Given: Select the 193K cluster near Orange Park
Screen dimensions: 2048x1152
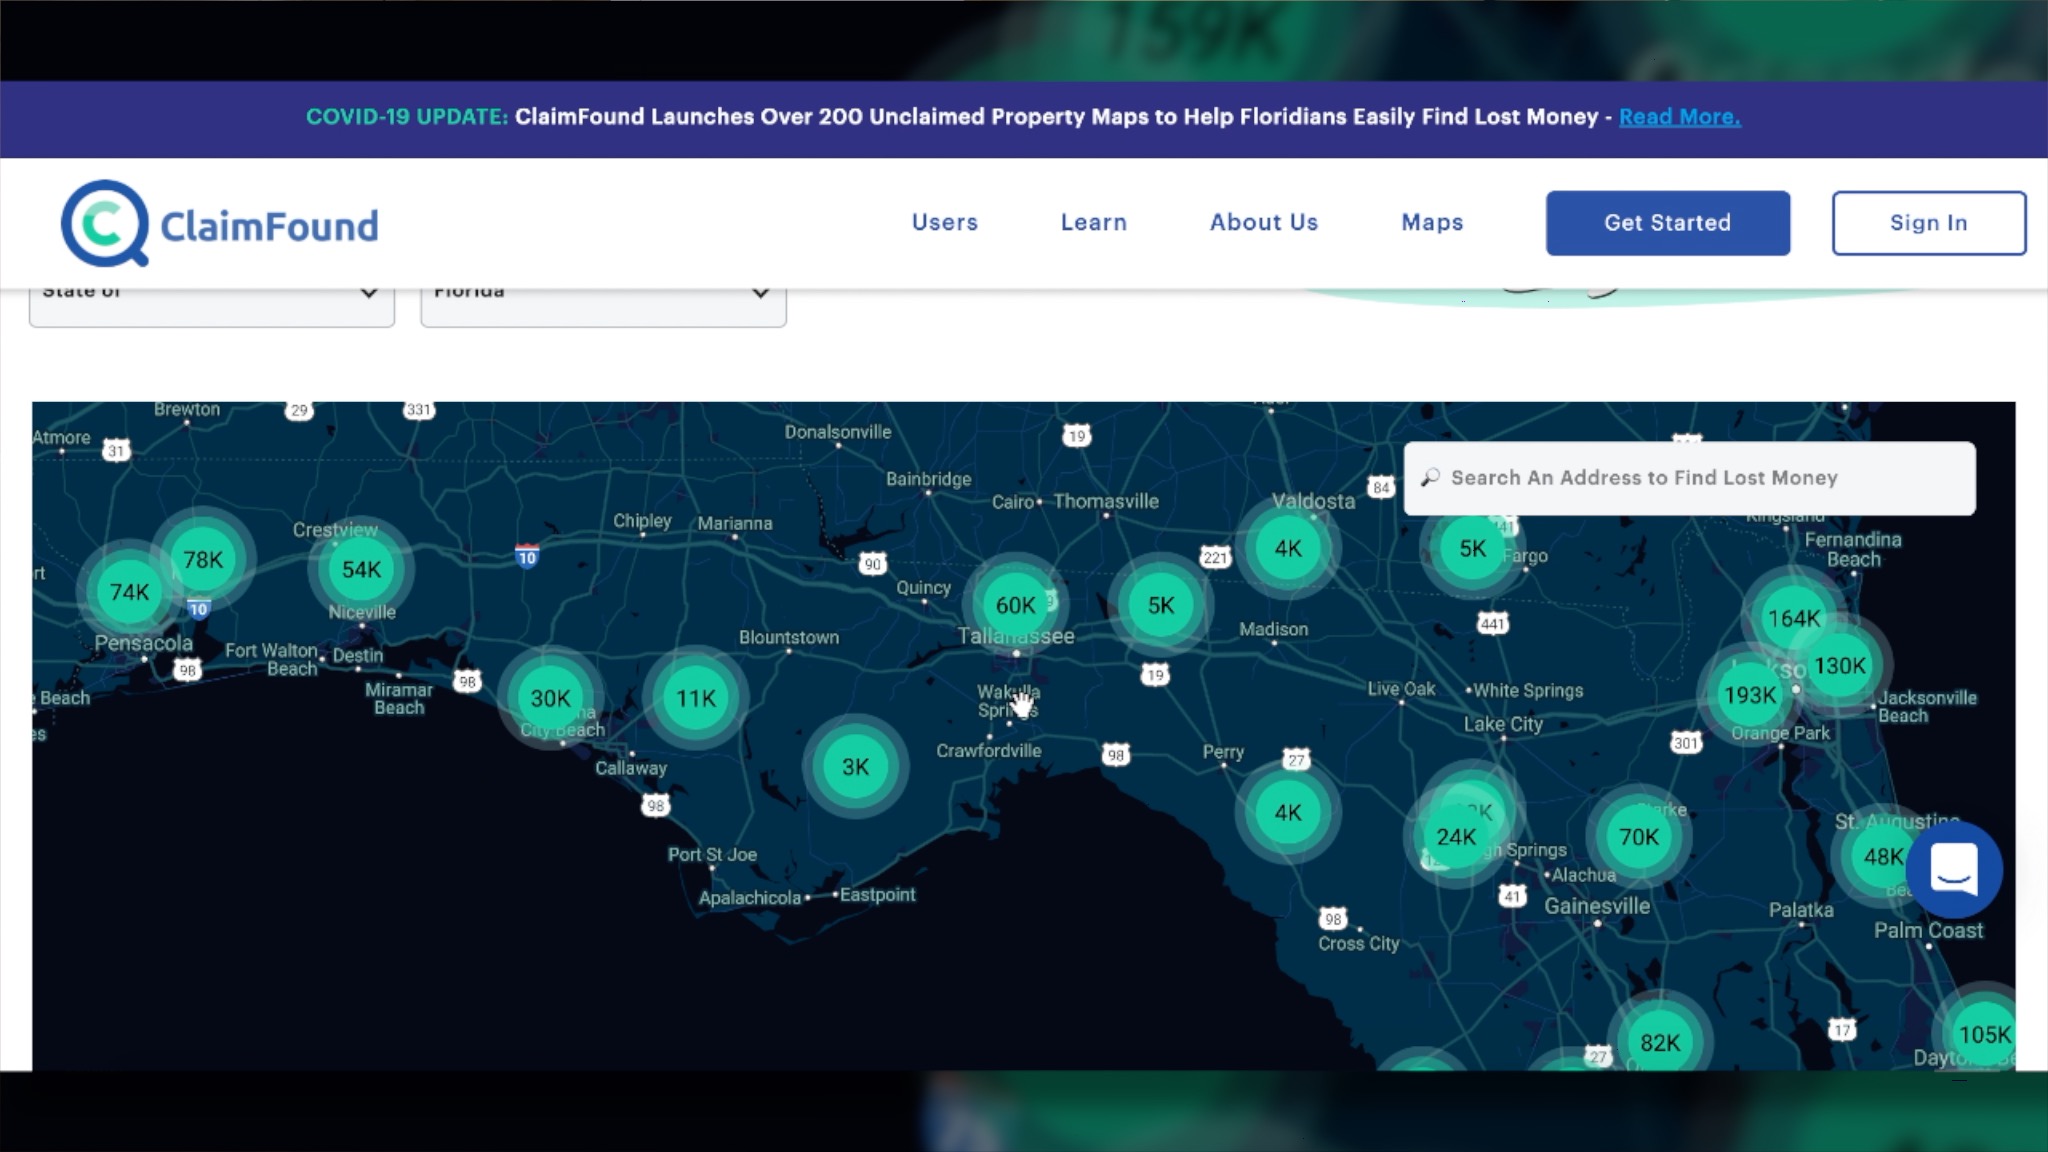Looking at the screenshot, I should tap(1750, 695).
